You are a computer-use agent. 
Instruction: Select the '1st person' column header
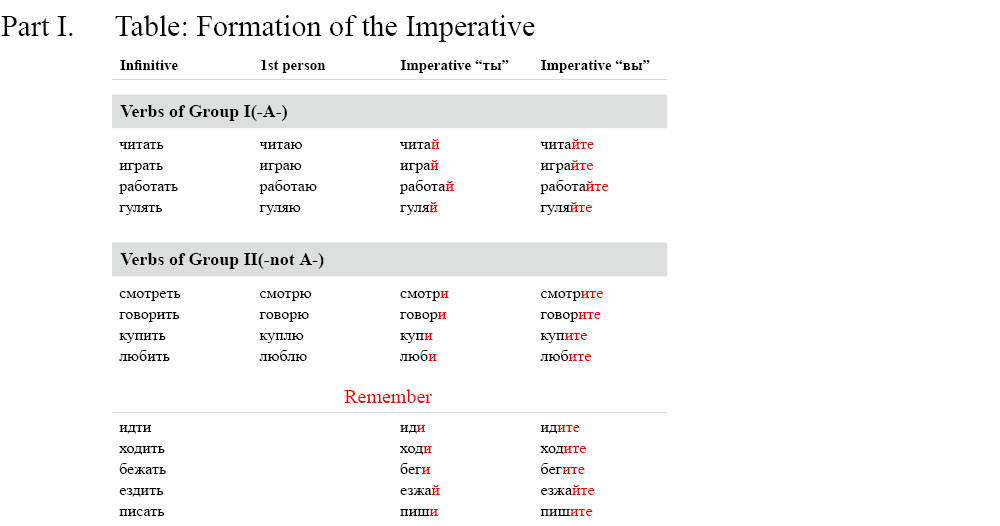(x=292, y=66)
